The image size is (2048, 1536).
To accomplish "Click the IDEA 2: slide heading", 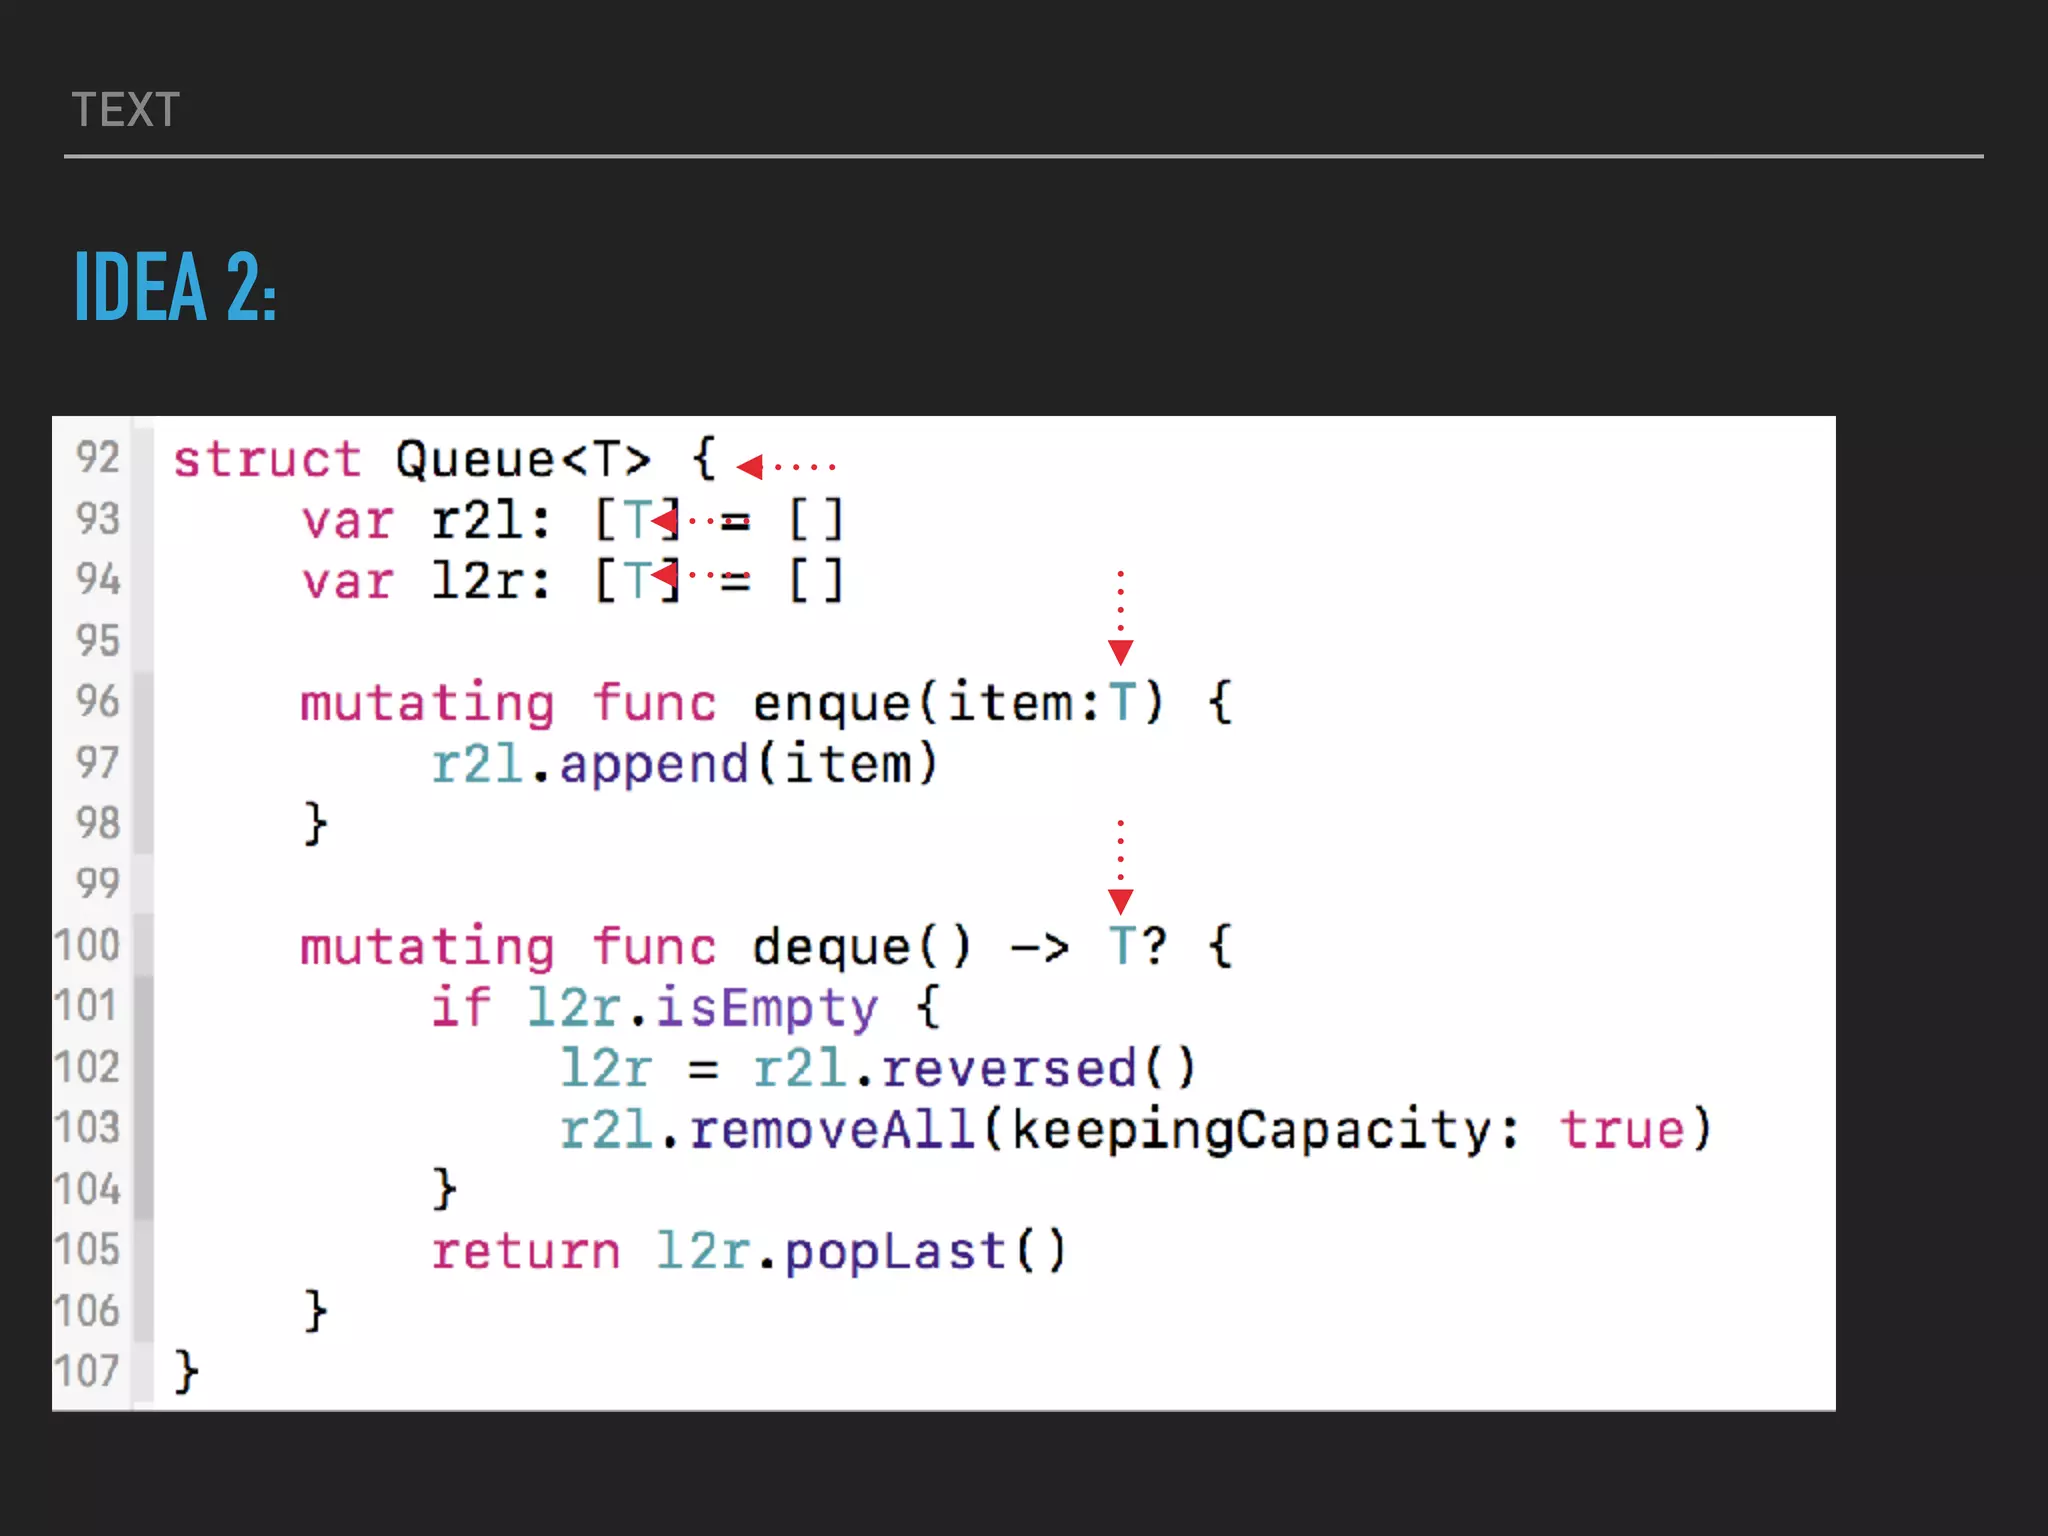I will coord(176,287).
